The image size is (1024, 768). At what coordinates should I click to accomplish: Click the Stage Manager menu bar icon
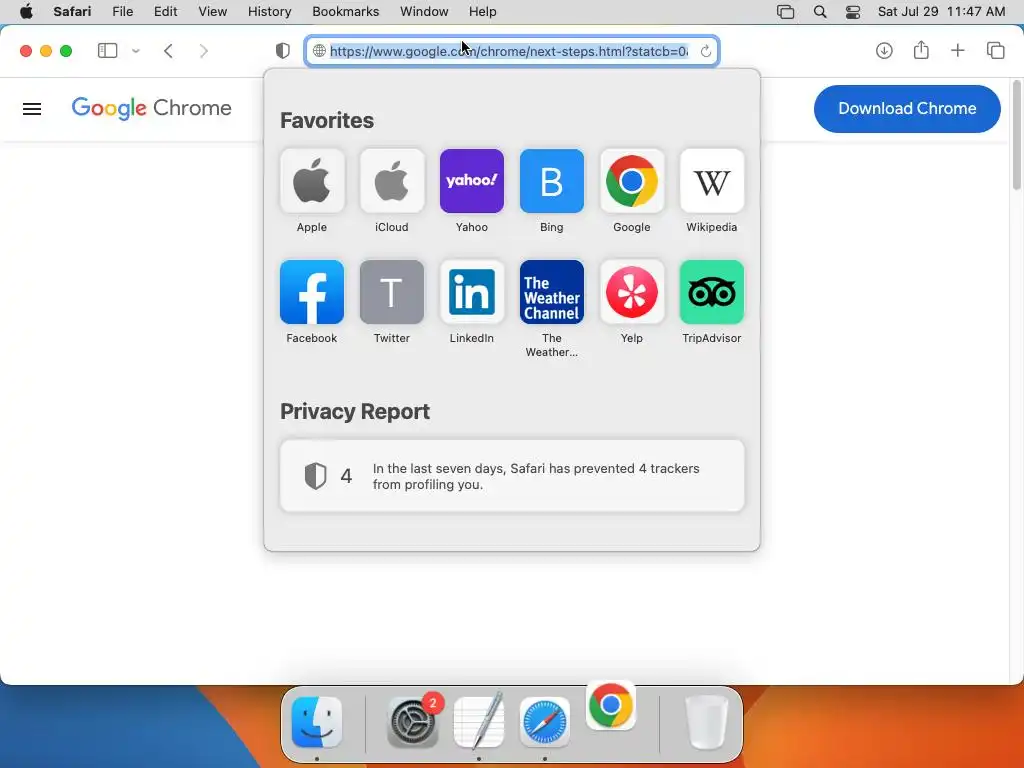[786, 12]
